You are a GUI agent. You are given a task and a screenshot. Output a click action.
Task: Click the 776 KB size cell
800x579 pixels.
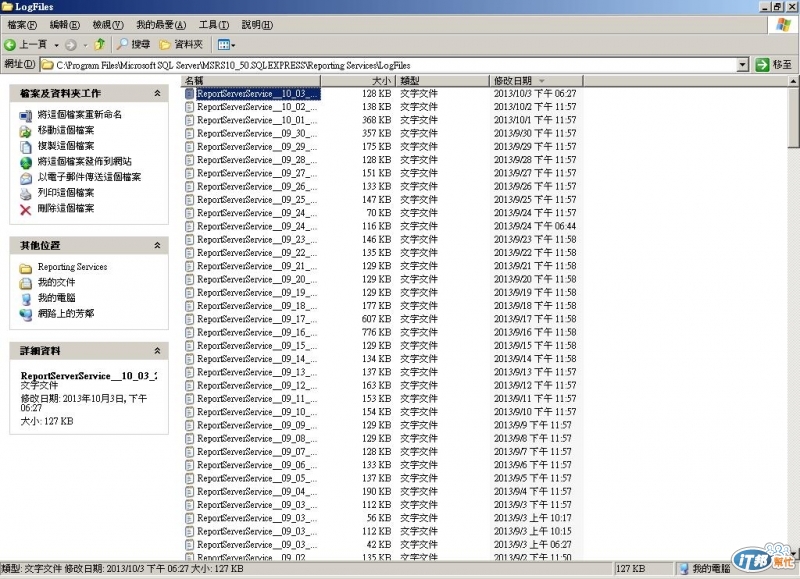[x=377, y=332]
